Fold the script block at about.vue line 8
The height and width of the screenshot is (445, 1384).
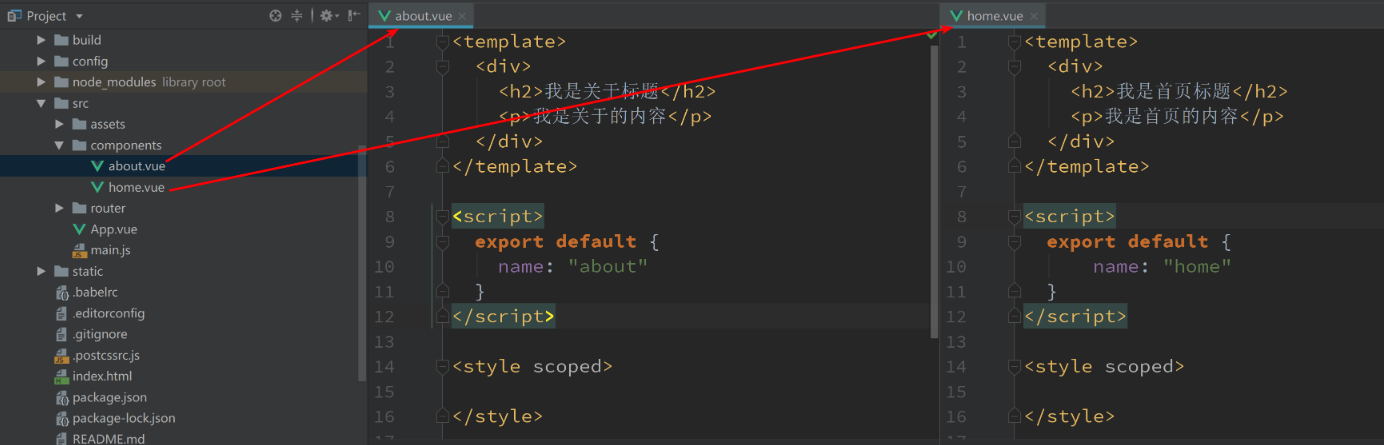pyautogui.click(x=442, y=217)
